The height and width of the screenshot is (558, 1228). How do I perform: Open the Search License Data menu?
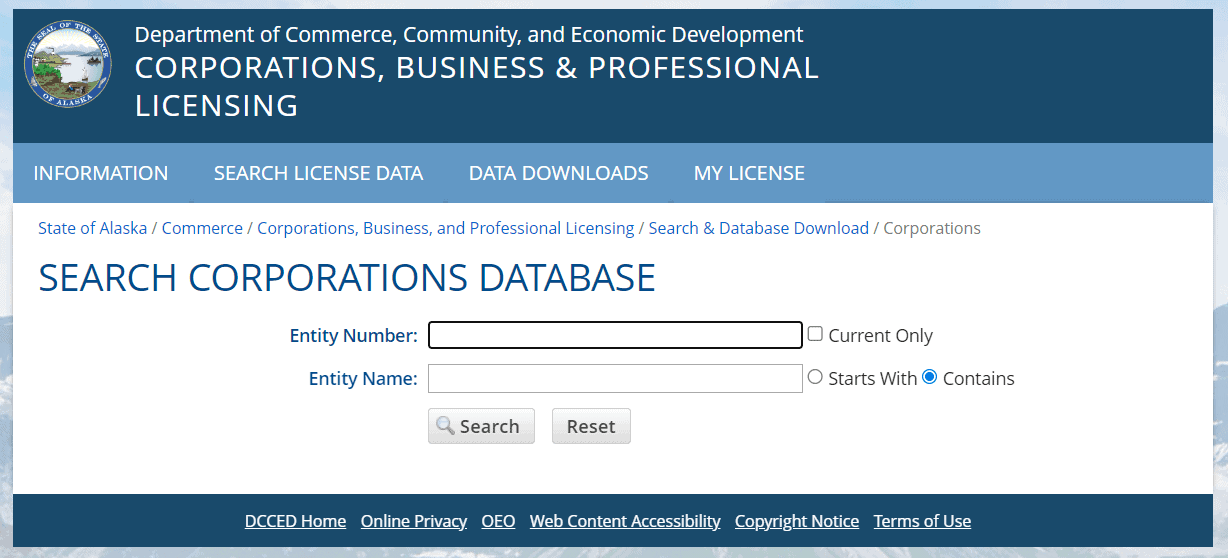(x=318, y=173)
